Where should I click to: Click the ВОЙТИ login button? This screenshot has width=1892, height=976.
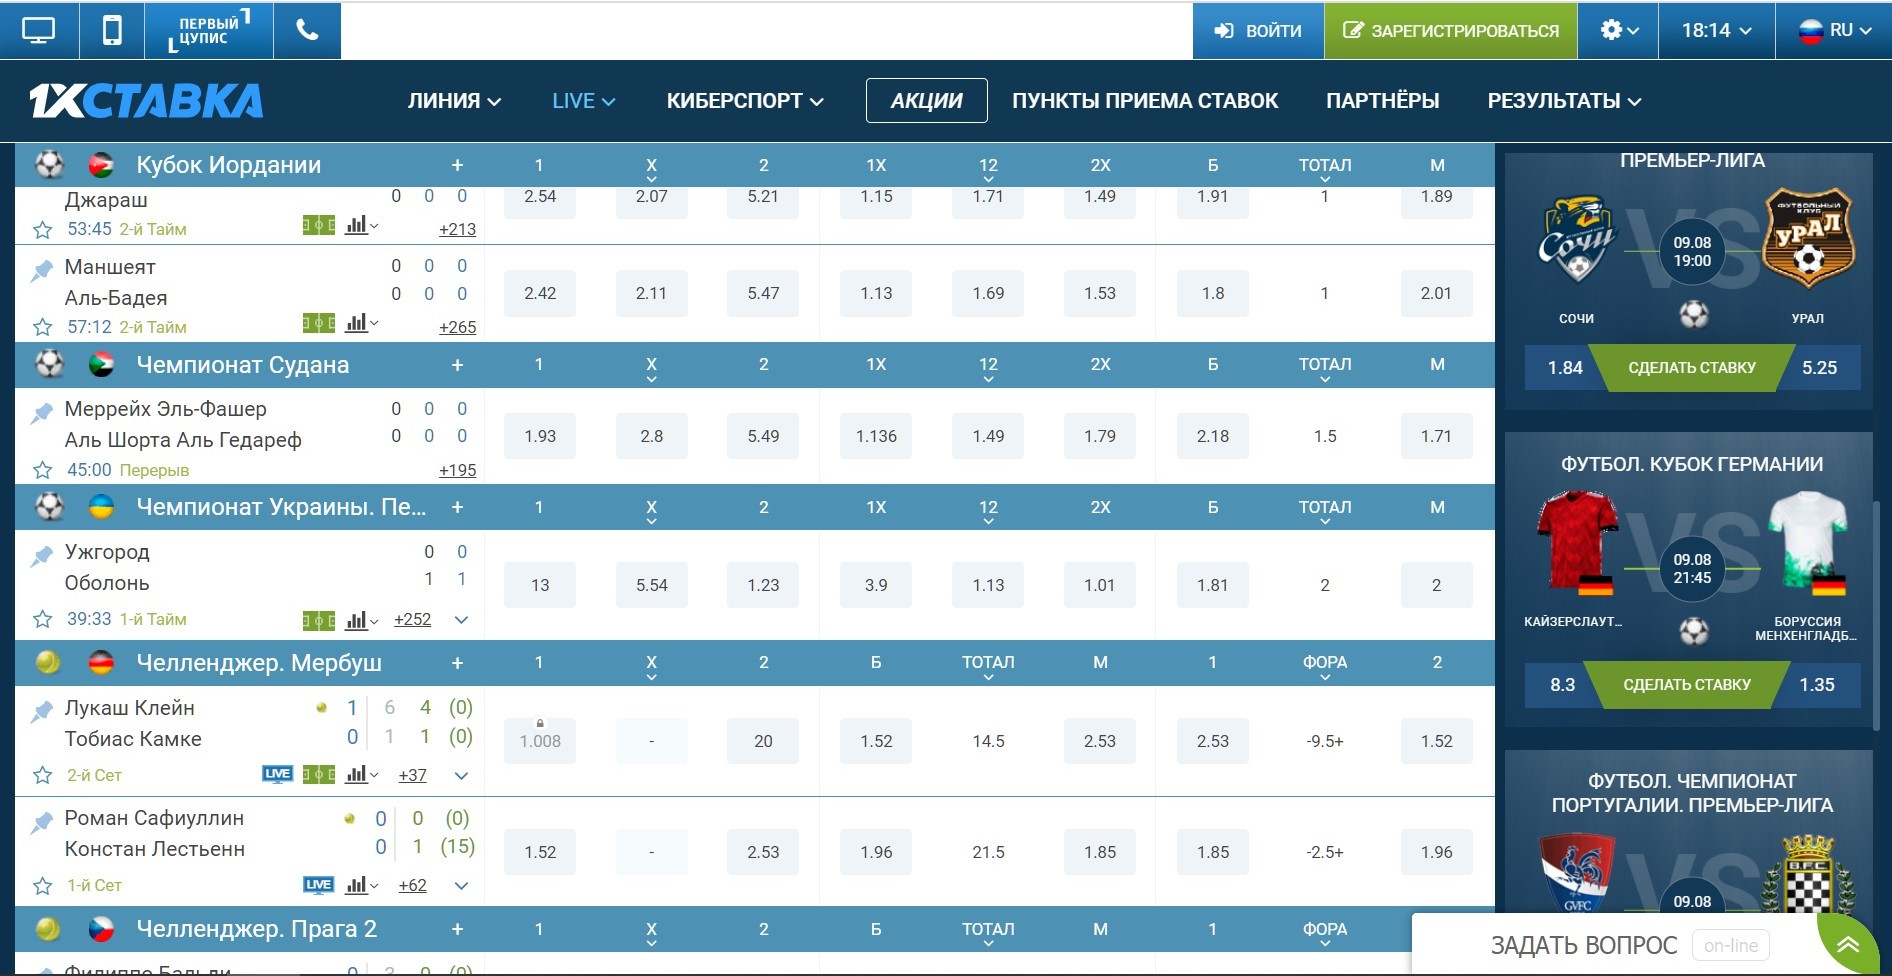tap(1258, 31)
